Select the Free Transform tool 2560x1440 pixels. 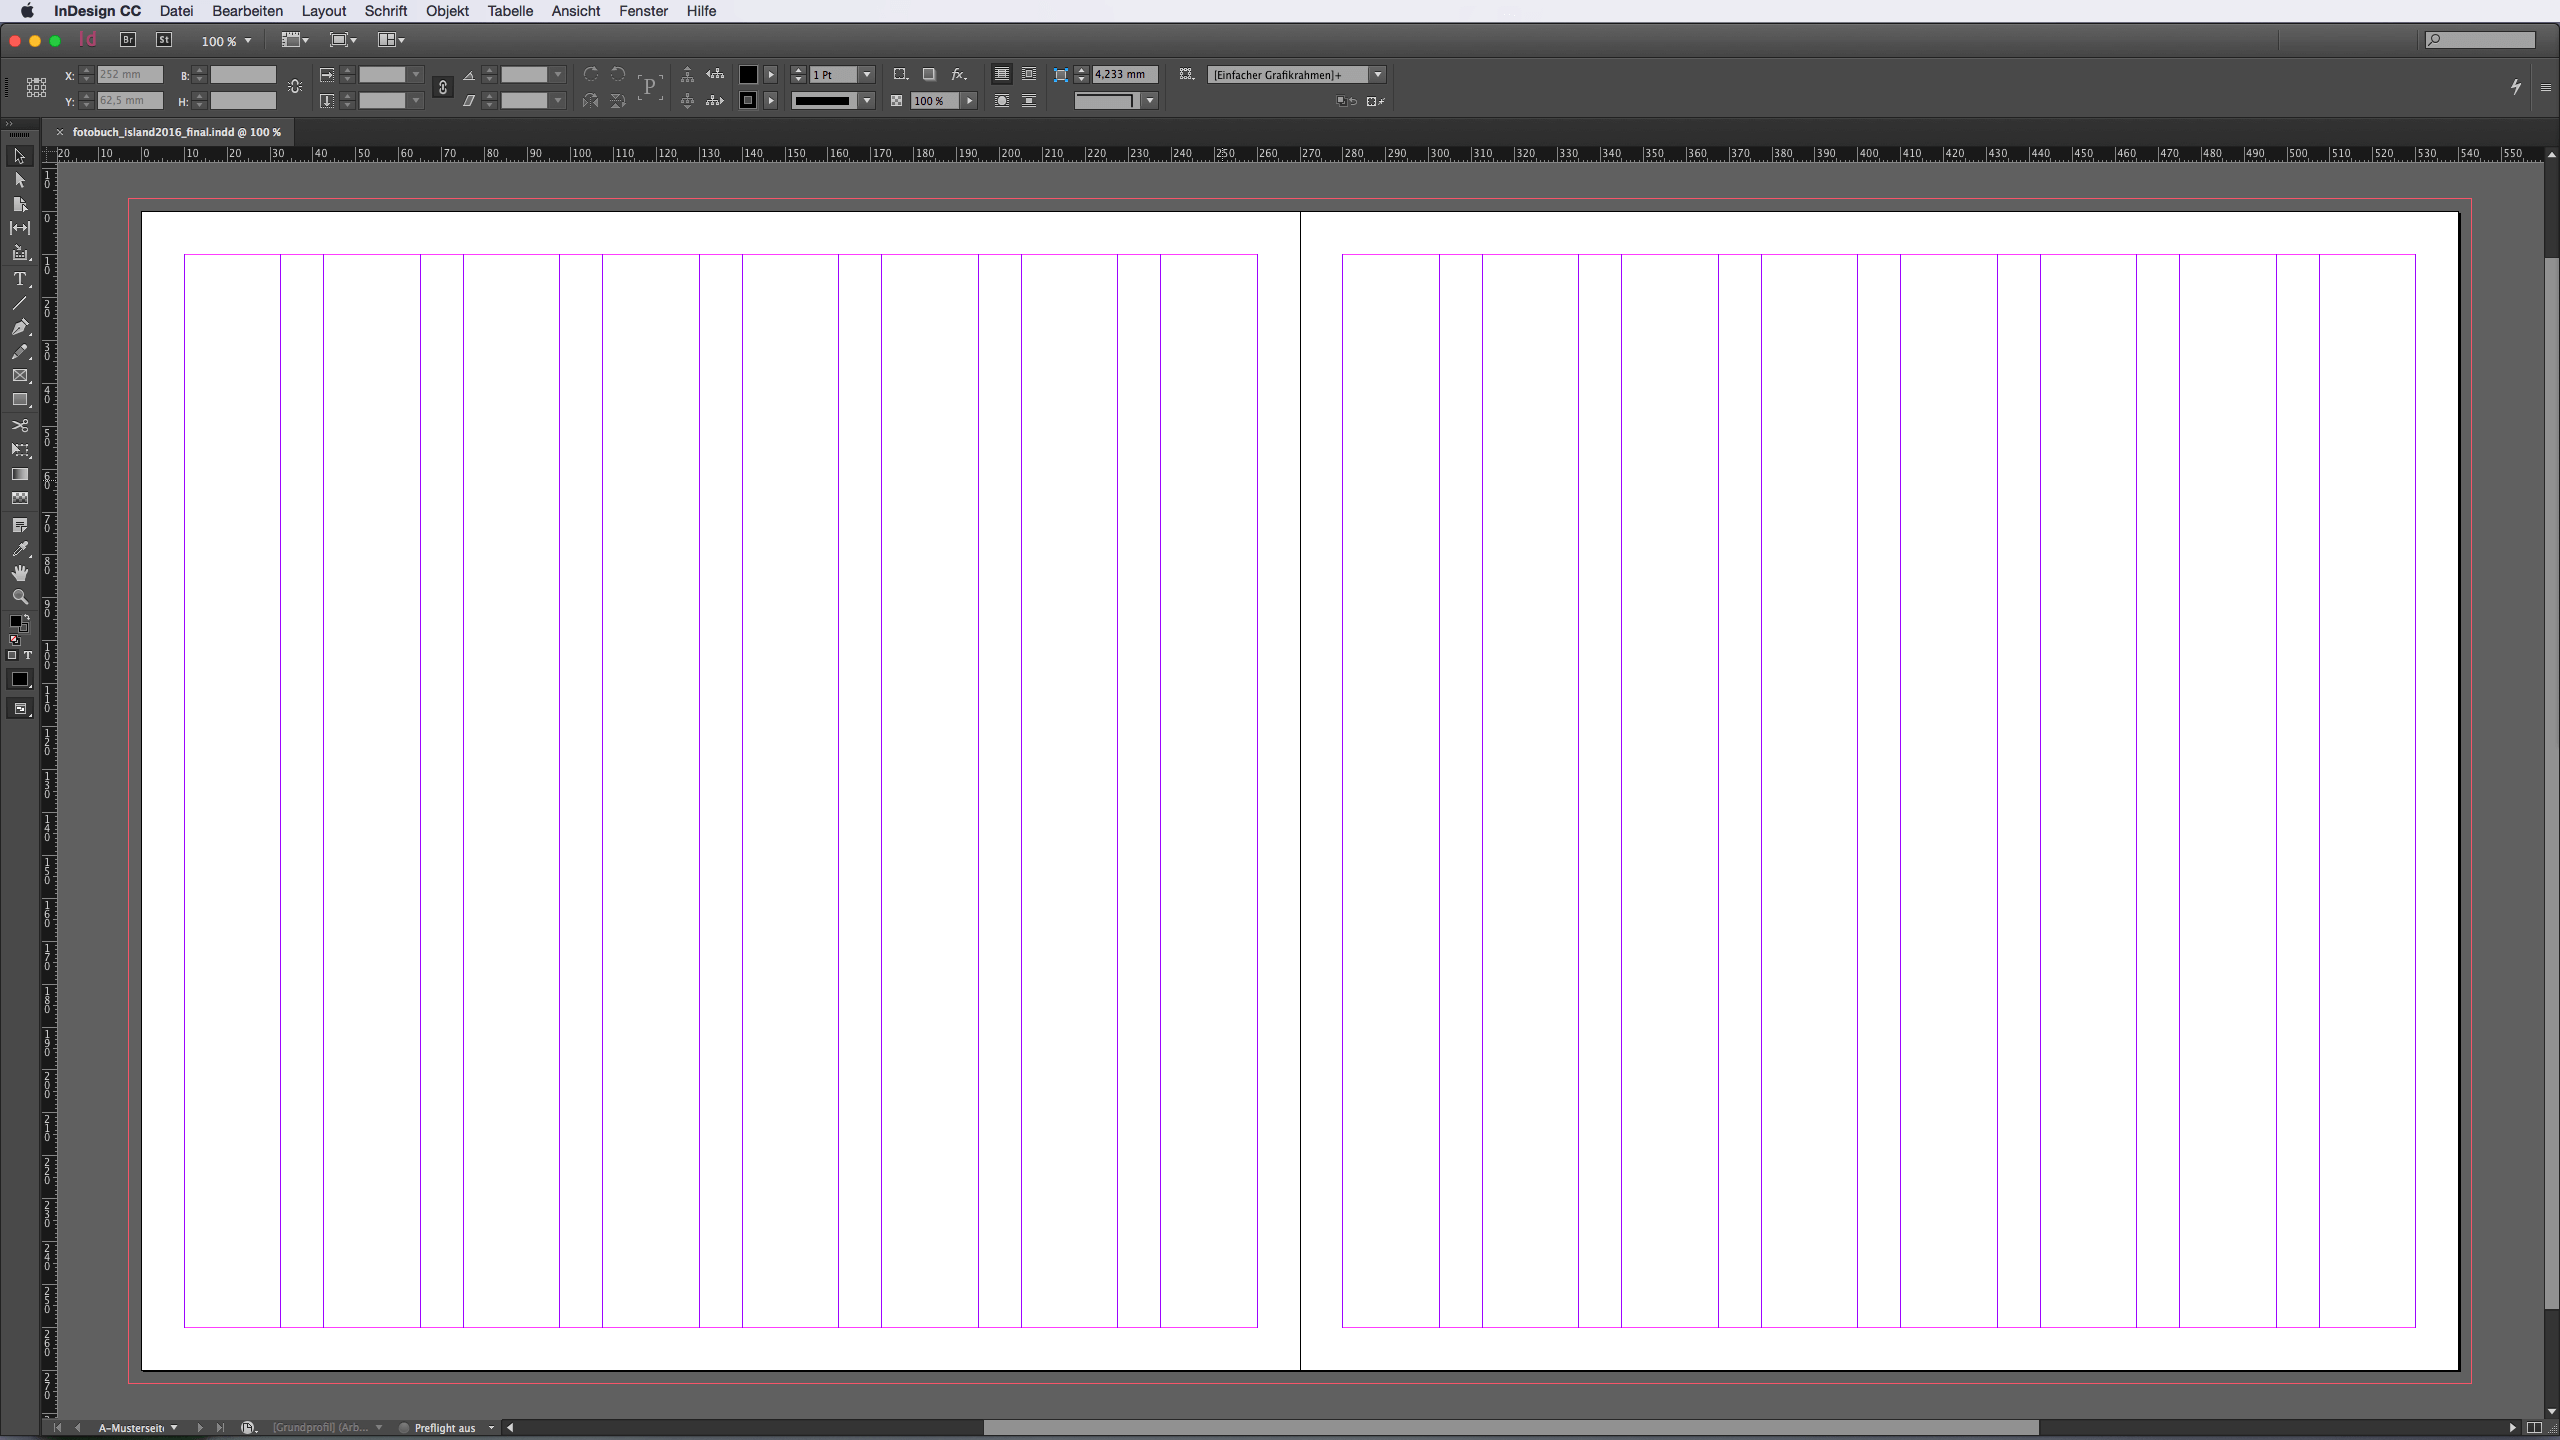[x=19, y=450]
